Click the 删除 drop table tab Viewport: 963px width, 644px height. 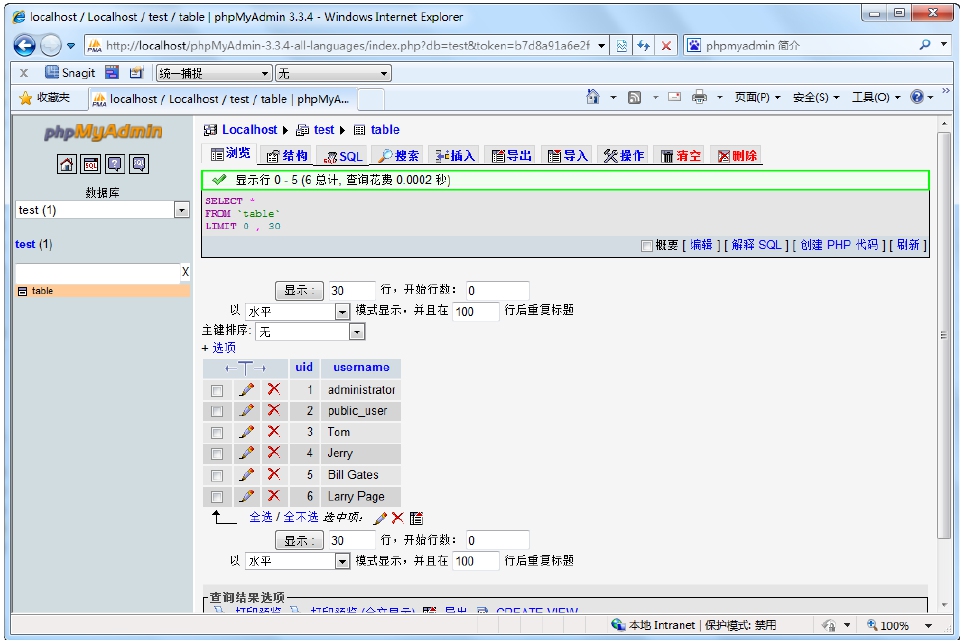(736, 156)
